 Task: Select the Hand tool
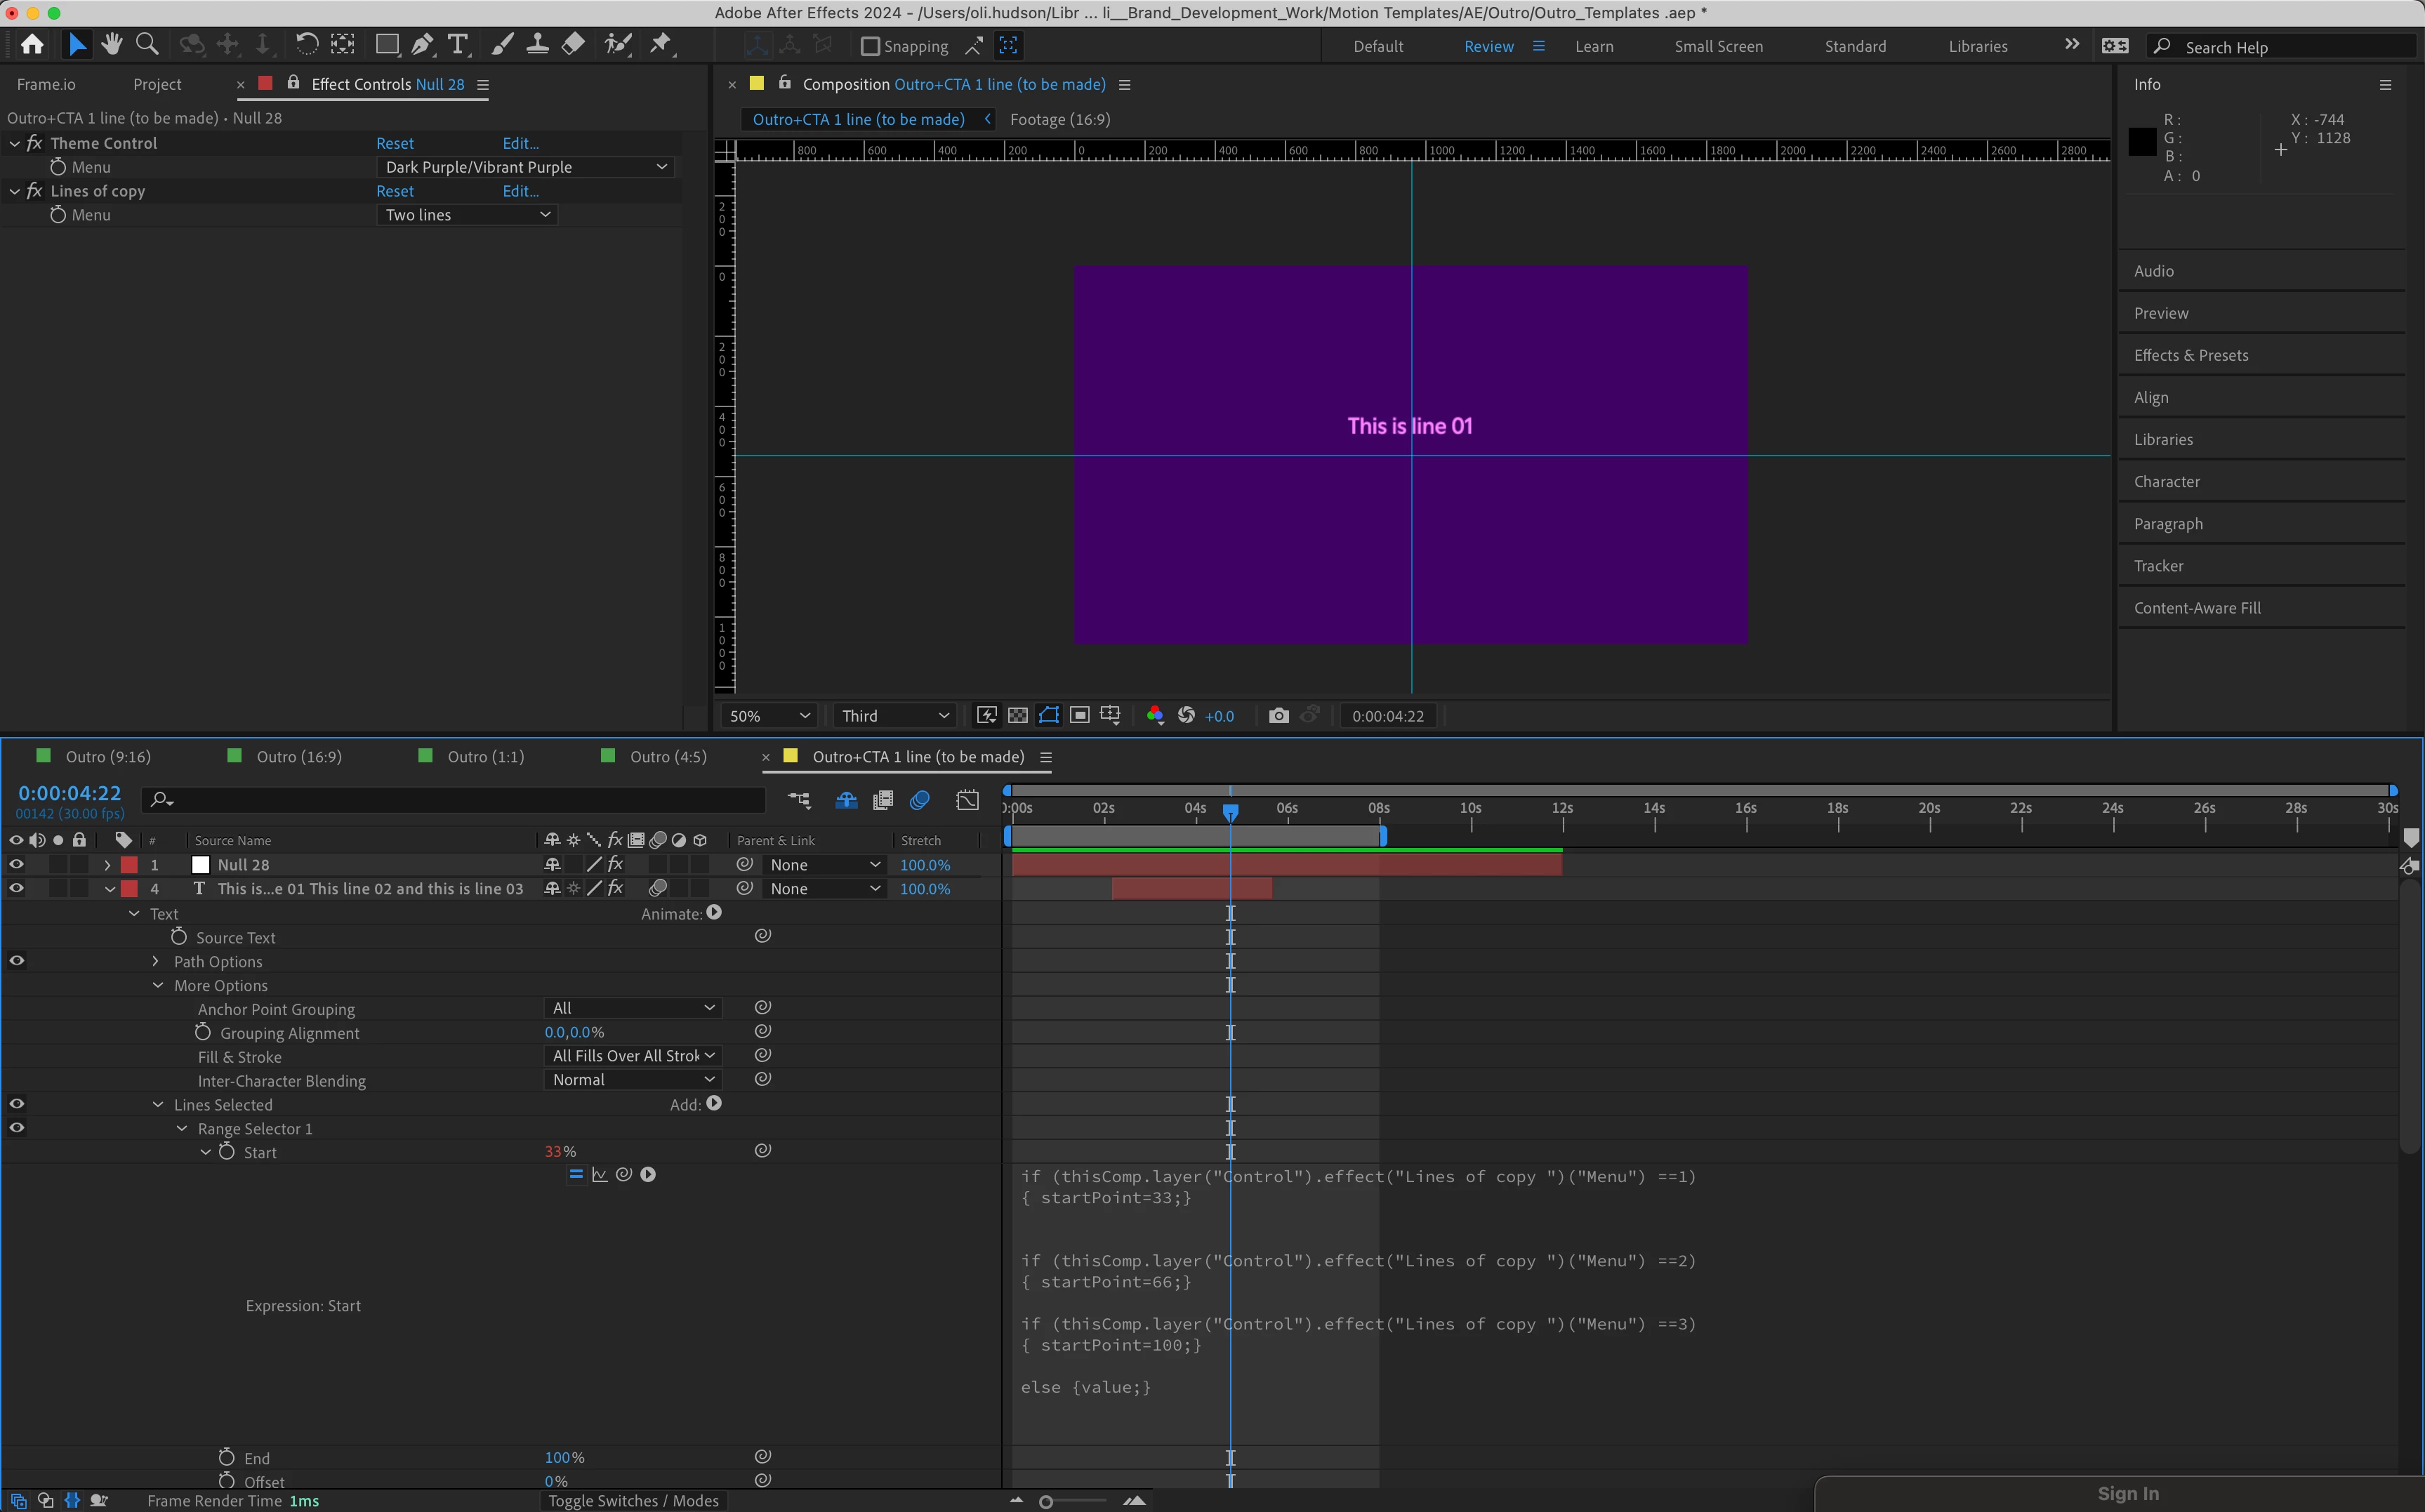point(111,44)
